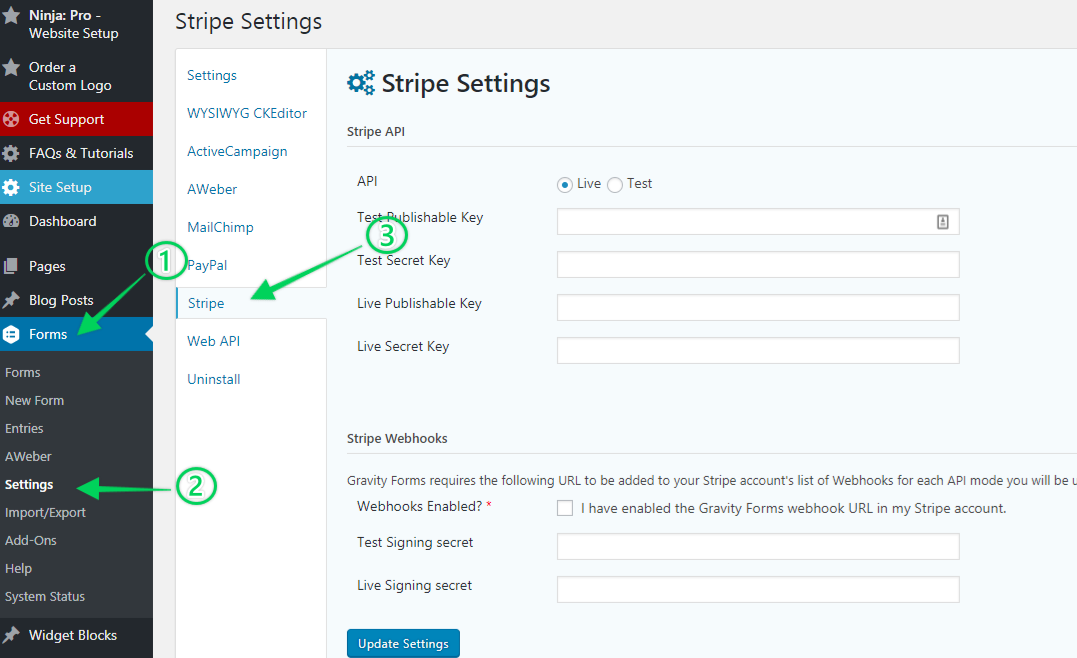This screenshot has height=658, width=1077.
Task: Open FAQs & Tutorials menu item
Action: coord(76,153)
